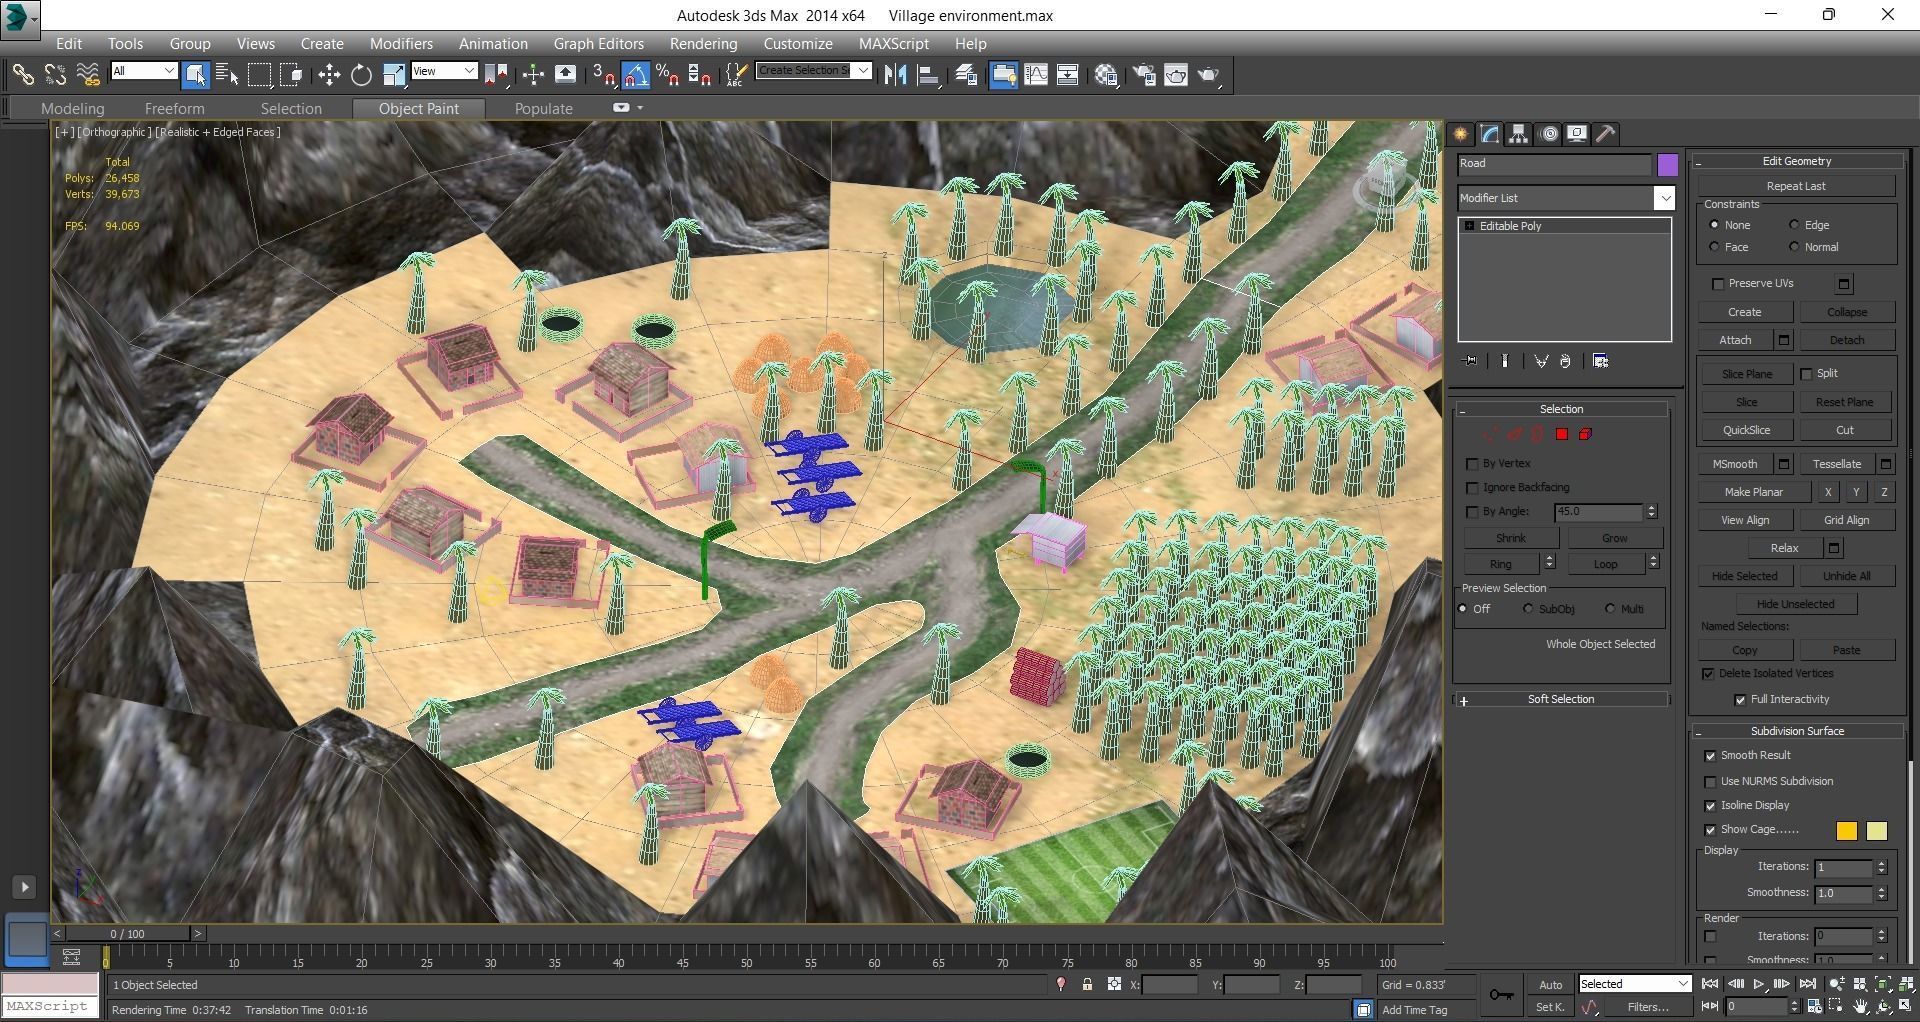1920x1022 pixels.
Task: Choose the Rectangular Selection Region tool
Action: (259, 75)
